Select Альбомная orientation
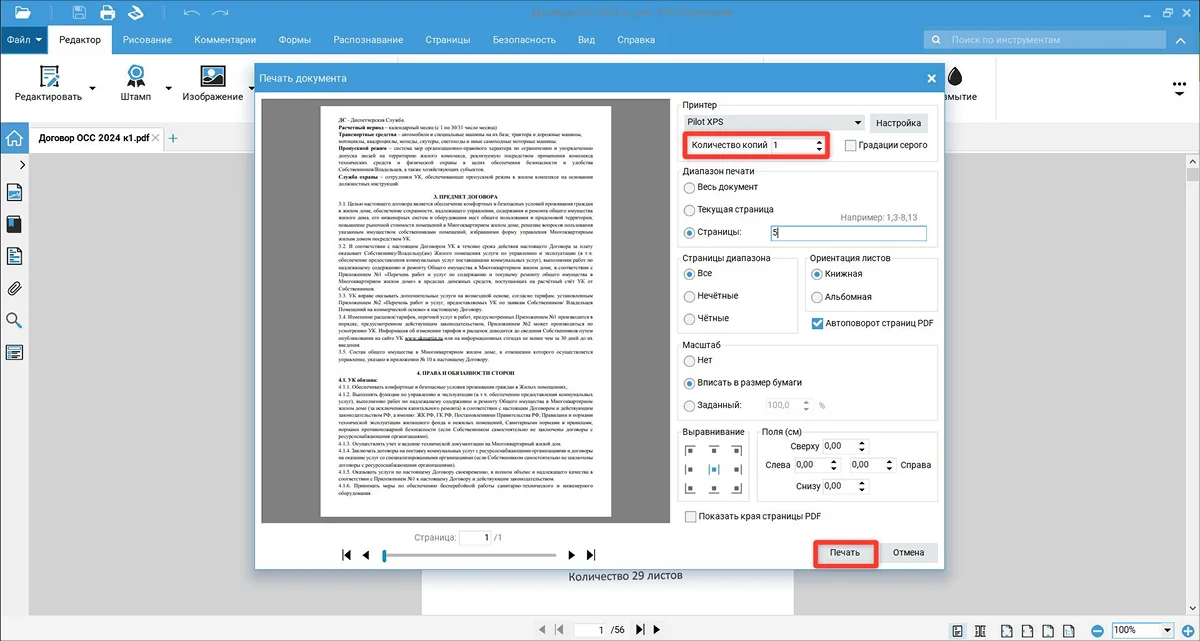 (x=817, y=297)
